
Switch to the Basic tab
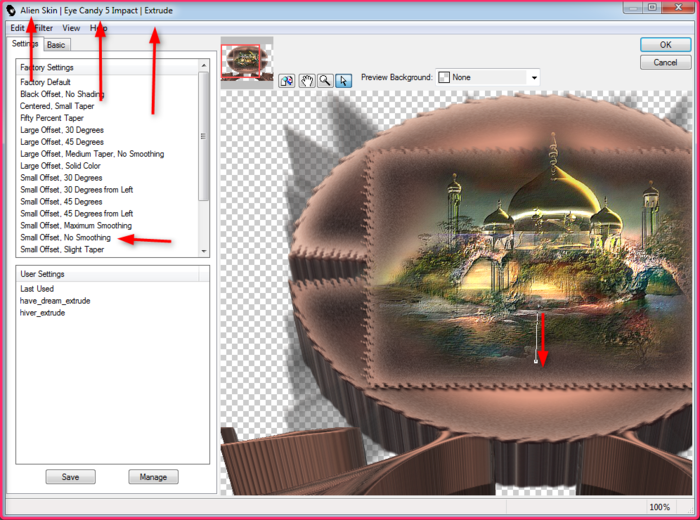56,45
